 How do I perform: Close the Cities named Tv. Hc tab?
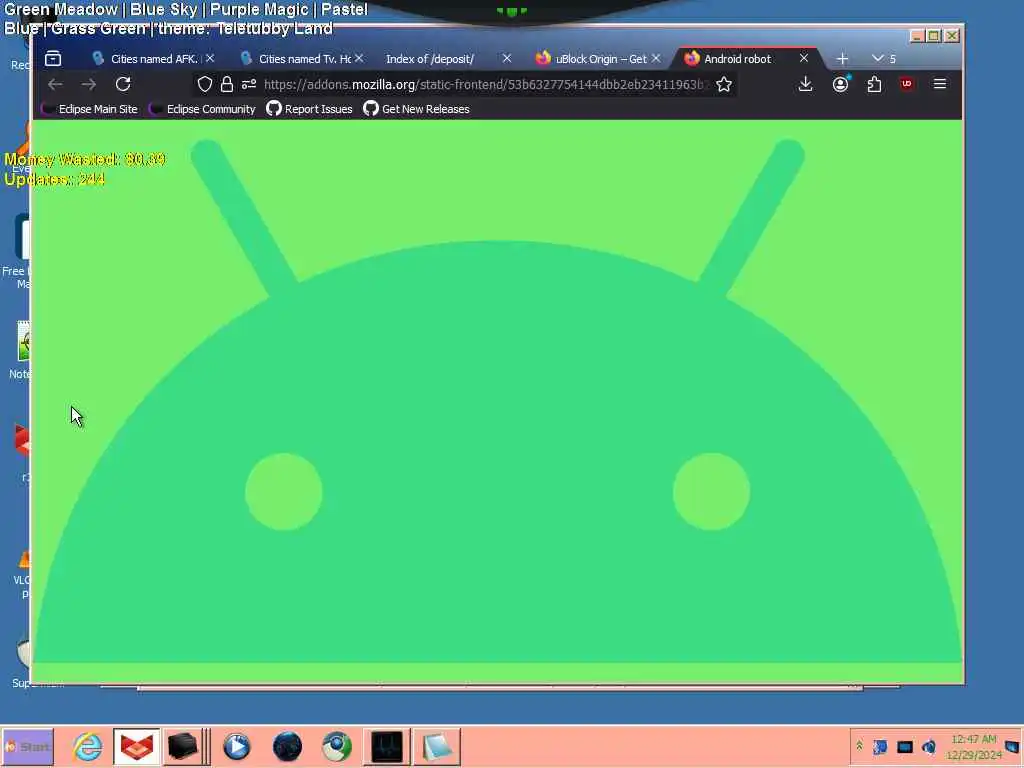click(x=359, y=58)
